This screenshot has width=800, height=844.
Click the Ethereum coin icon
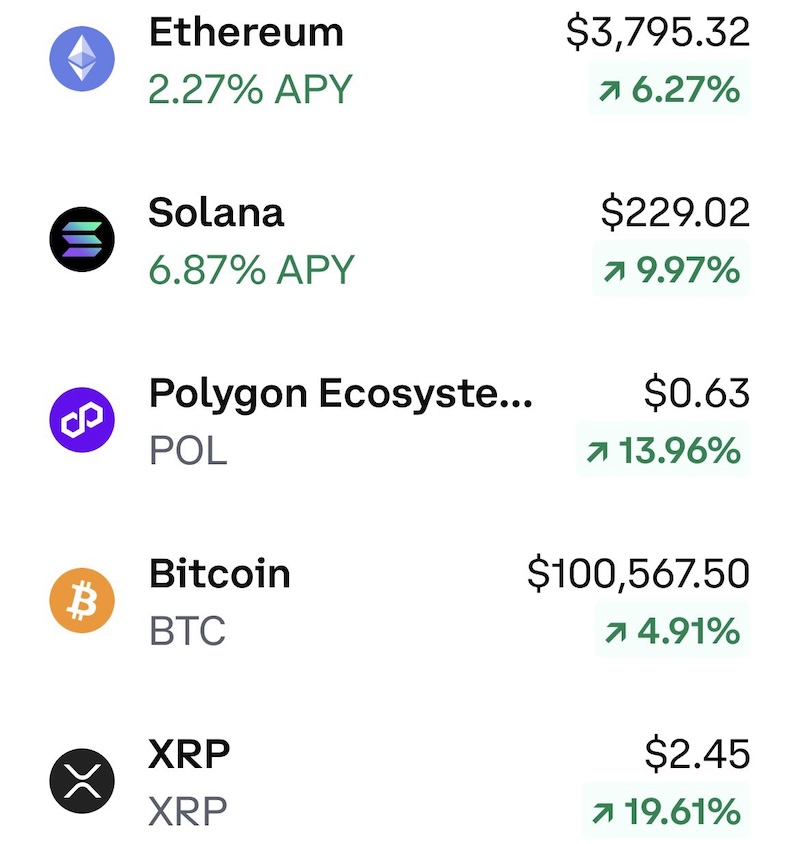tap(82, 60)
